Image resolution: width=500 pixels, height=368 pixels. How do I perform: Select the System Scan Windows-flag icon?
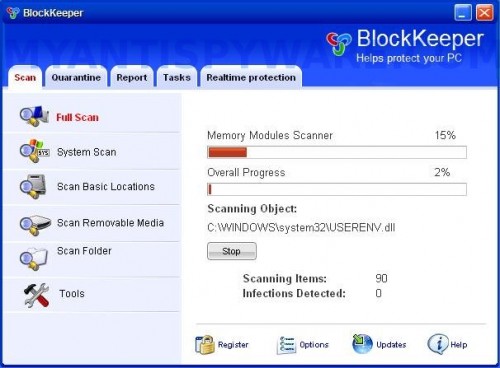click(34, 151)
